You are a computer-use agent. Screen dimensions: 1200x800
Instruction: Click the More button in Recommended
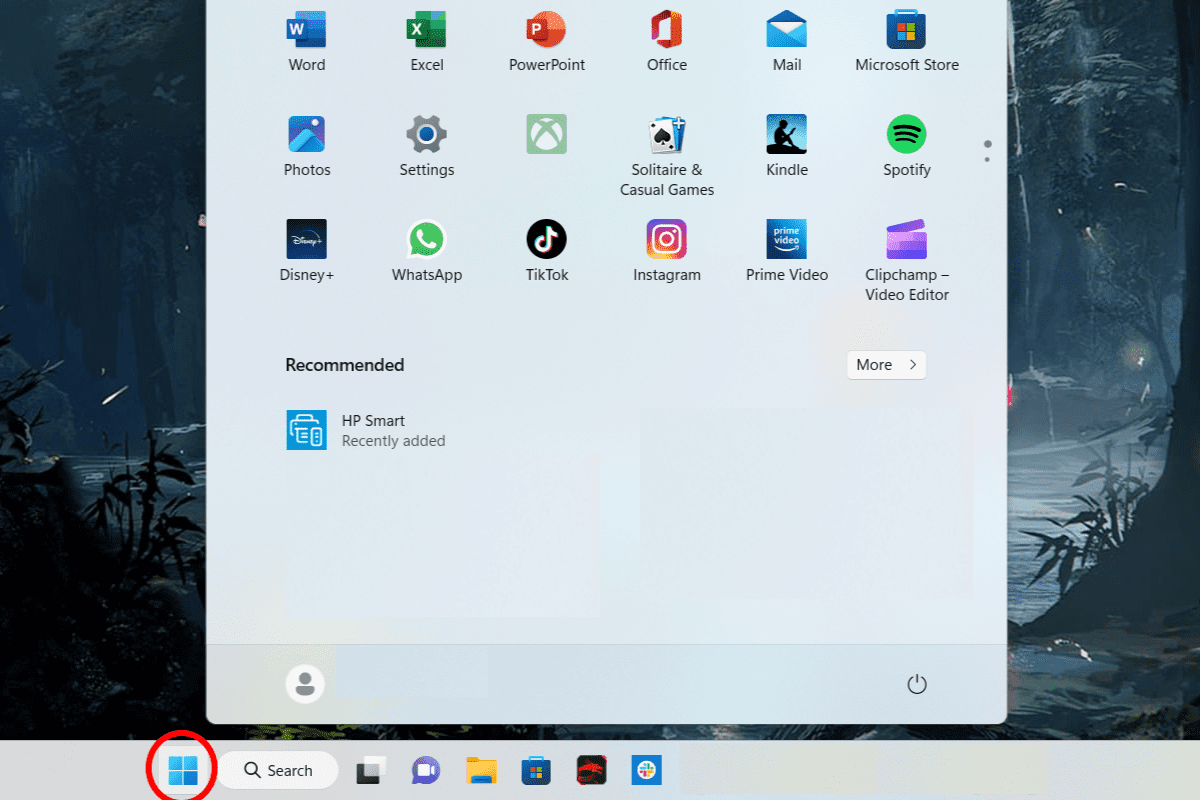point(886,365)
